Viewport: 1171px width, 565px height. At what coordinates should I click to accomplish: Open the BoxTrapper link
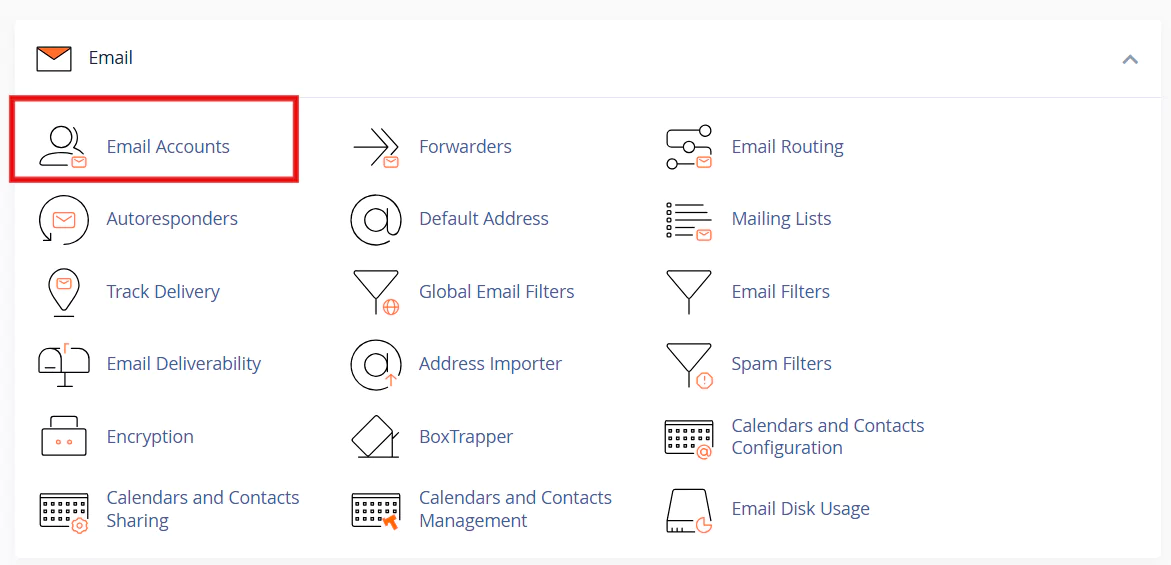[x=466, y=436]
